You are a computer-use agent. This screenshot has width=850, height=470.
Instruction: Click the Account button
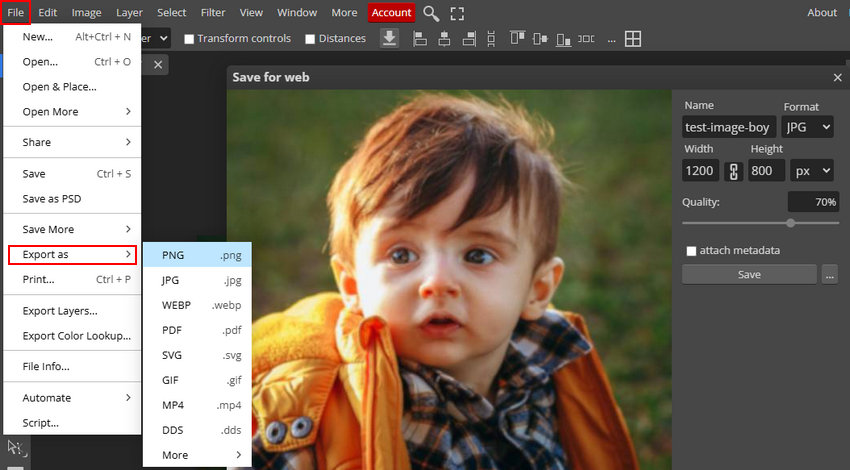point(391,12)
